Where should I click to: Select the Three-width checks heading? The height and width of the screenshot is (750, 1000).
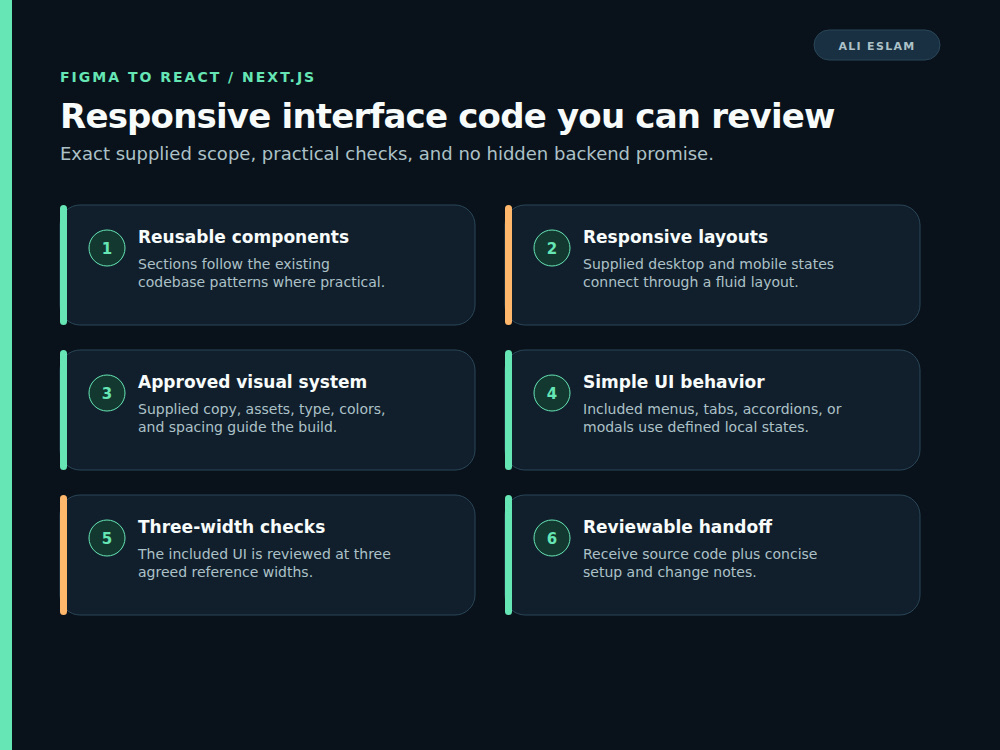tap(232, 526)
